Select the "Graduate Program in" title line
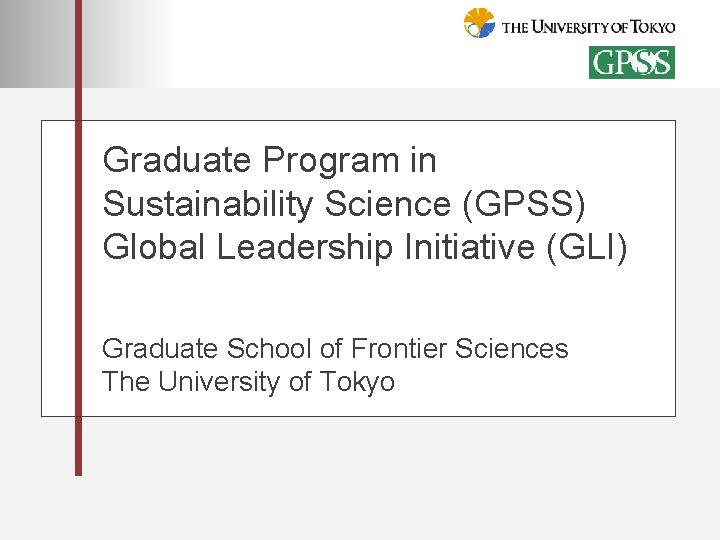Viewport: 720px width, 540px height. point(269,160)
